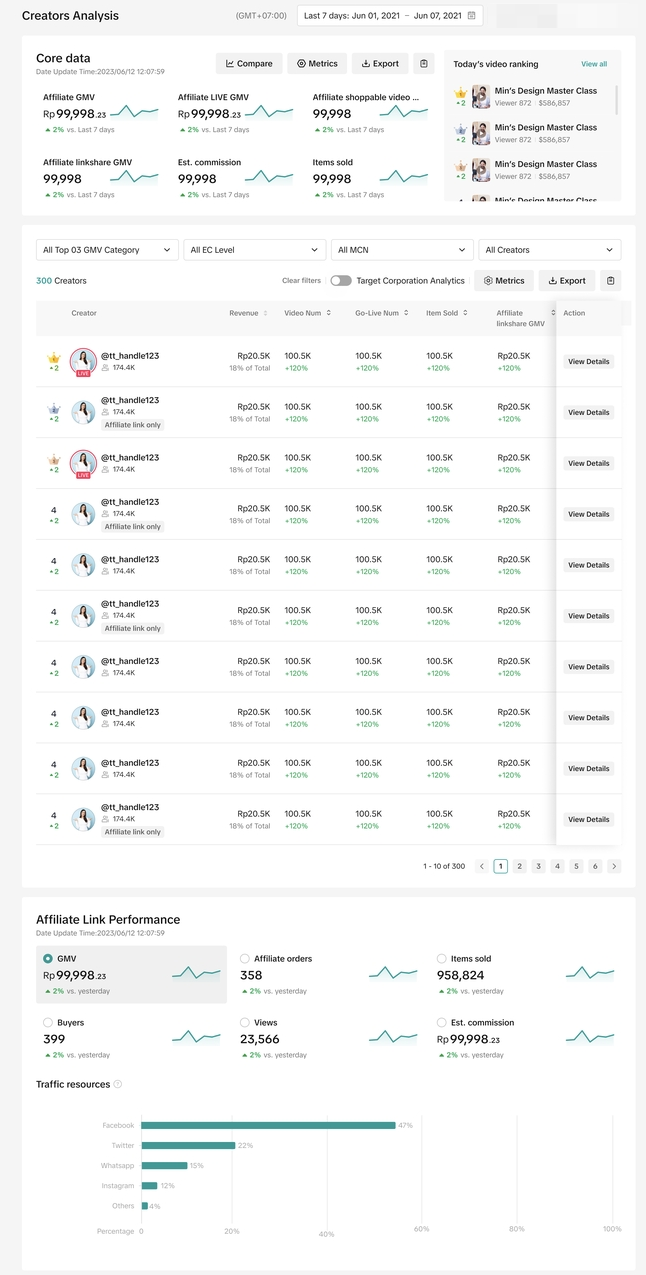The width and height of the screenshot is (646, 1275).
Task: Open View all video ranking link
Action: point(594,64)
